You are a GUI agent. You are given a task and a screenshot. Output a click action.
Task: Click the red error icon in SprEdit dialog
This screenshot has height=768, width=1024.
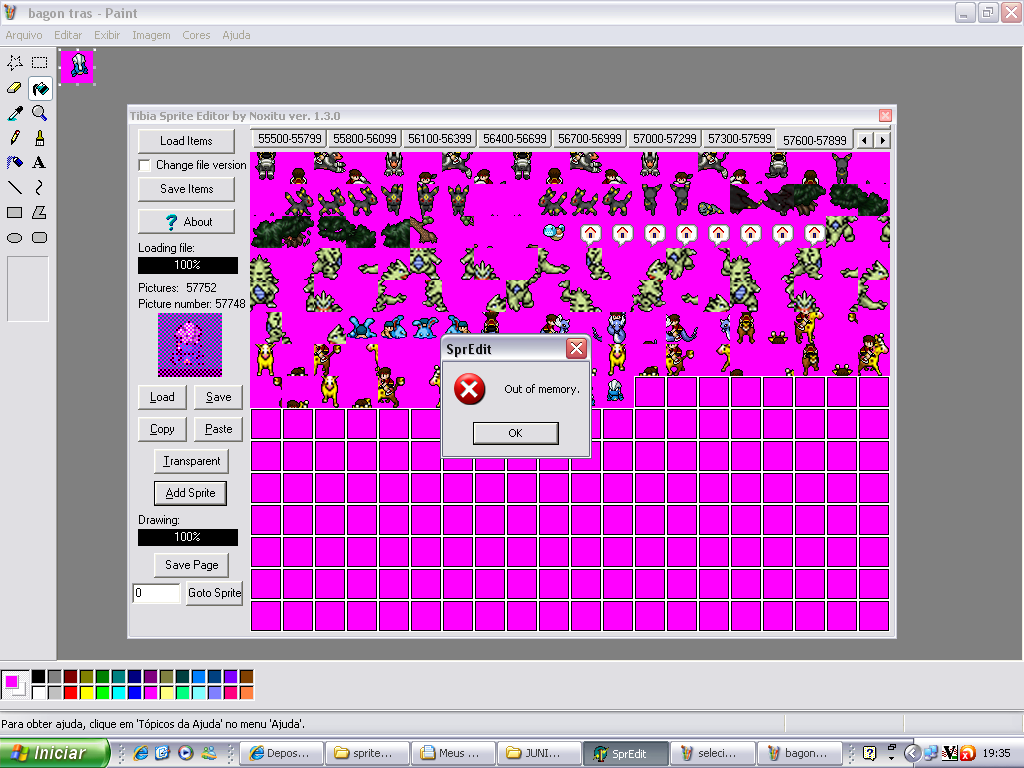coord(470,389)
